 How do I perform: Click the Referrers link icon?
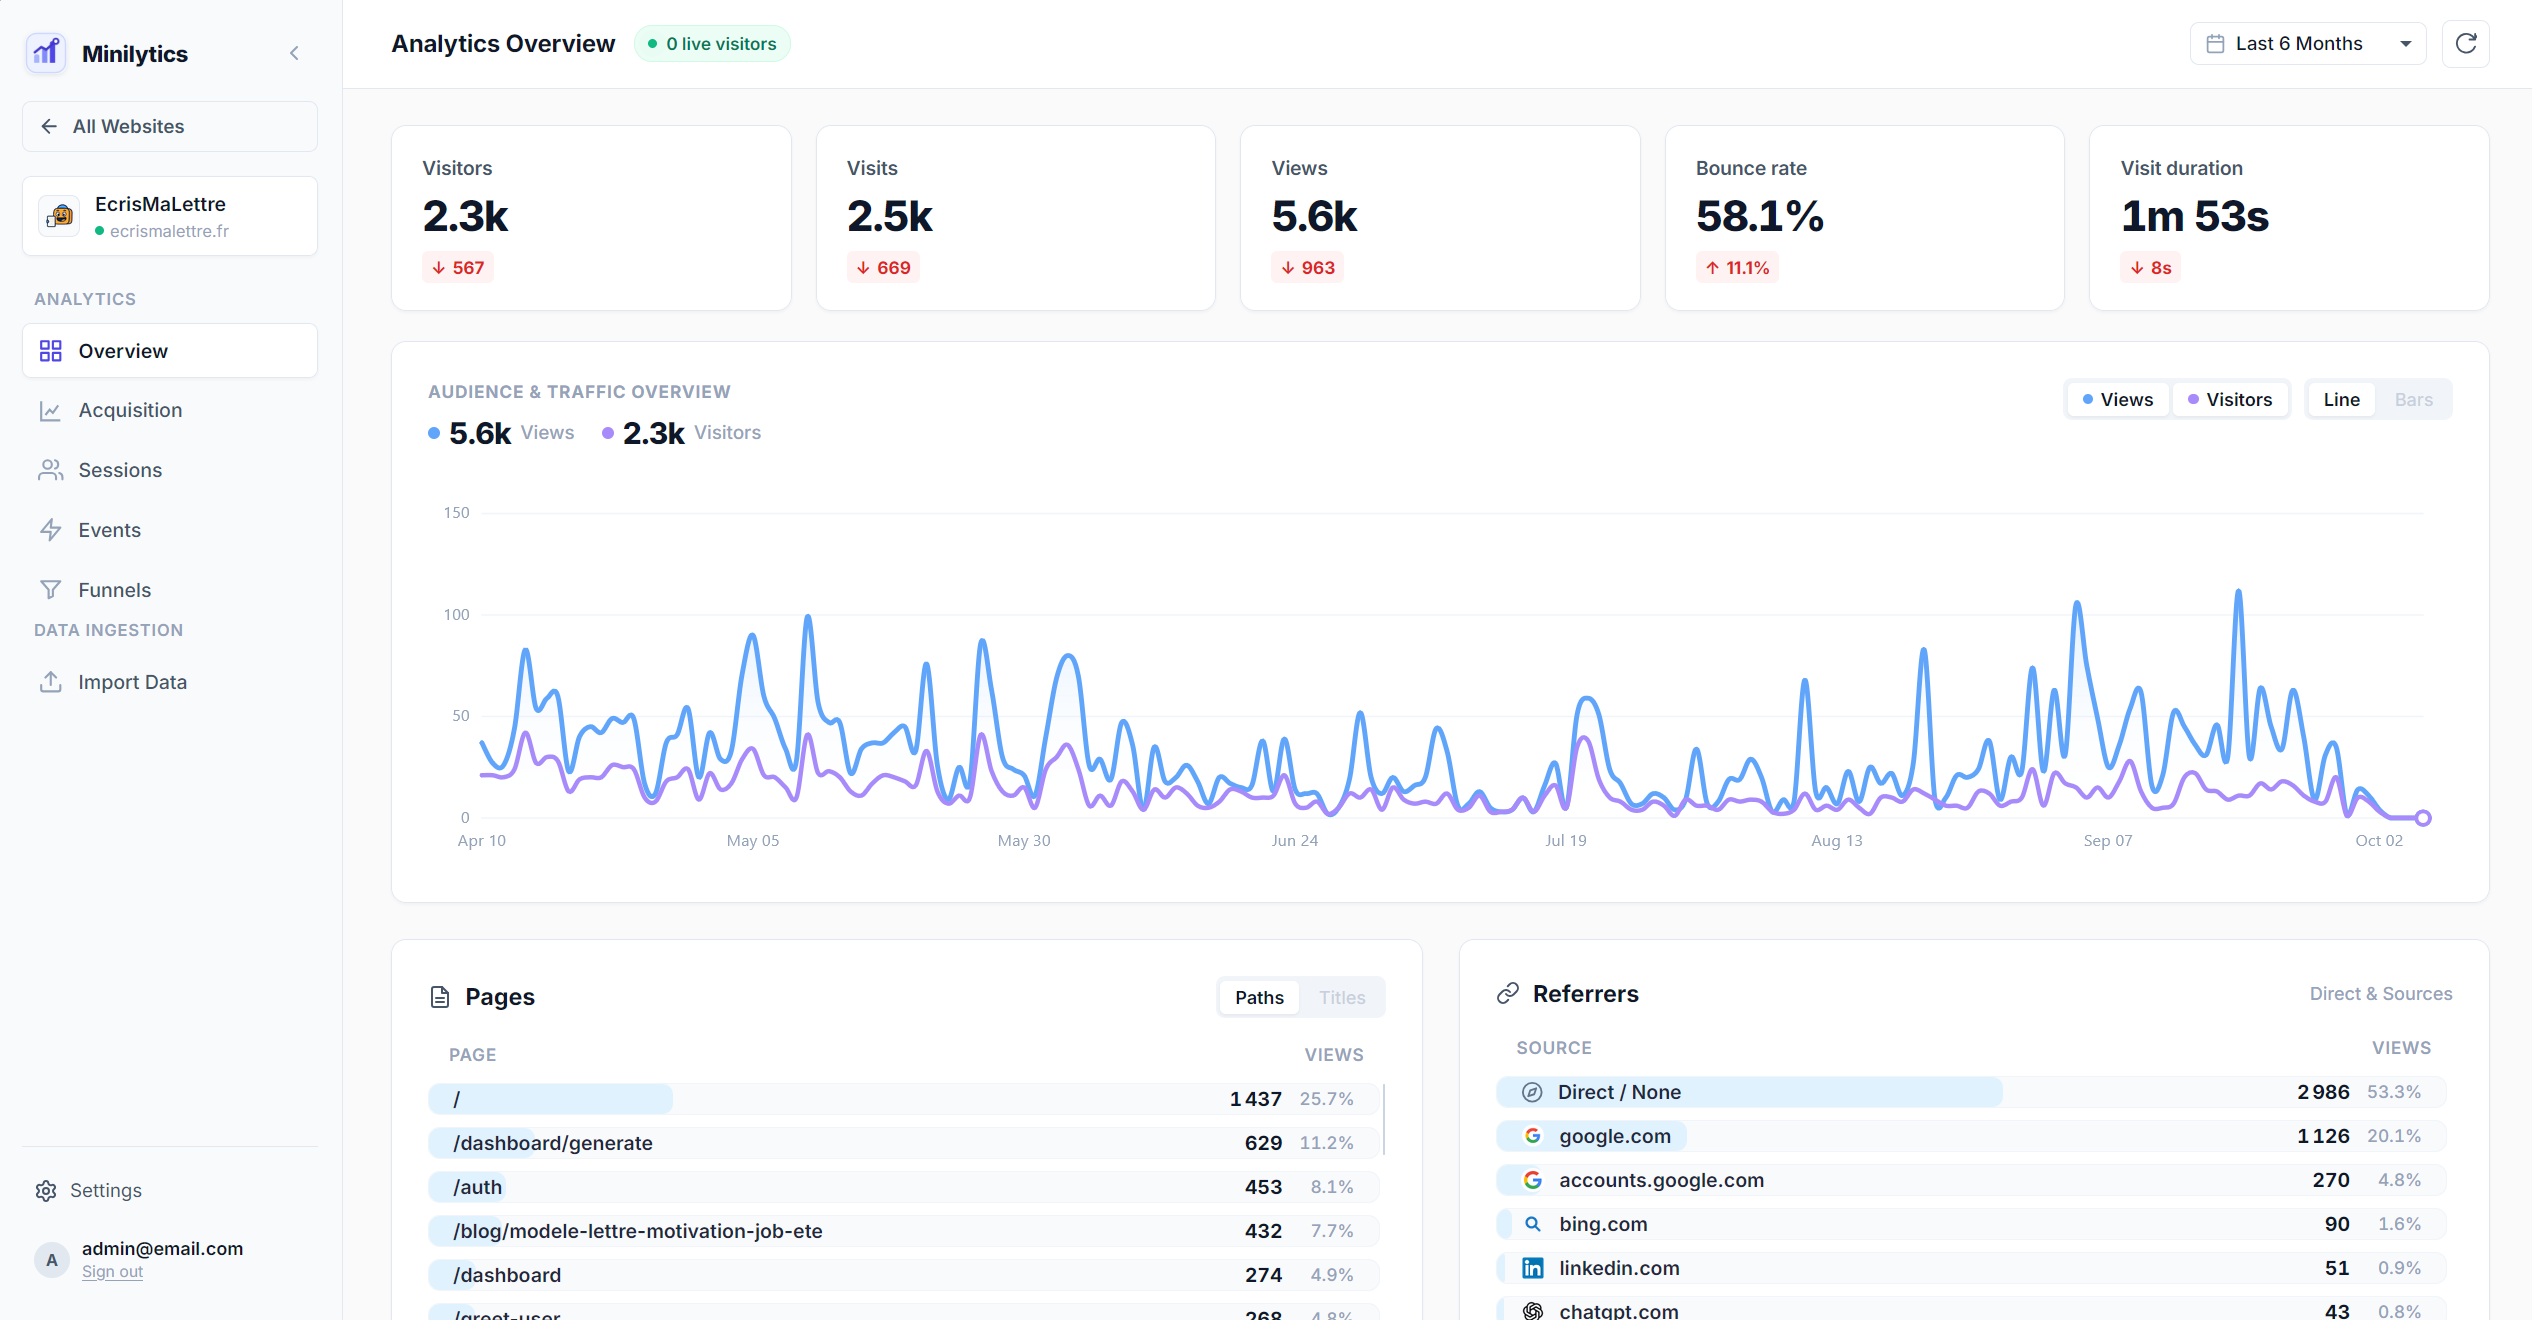[1508, 993]
